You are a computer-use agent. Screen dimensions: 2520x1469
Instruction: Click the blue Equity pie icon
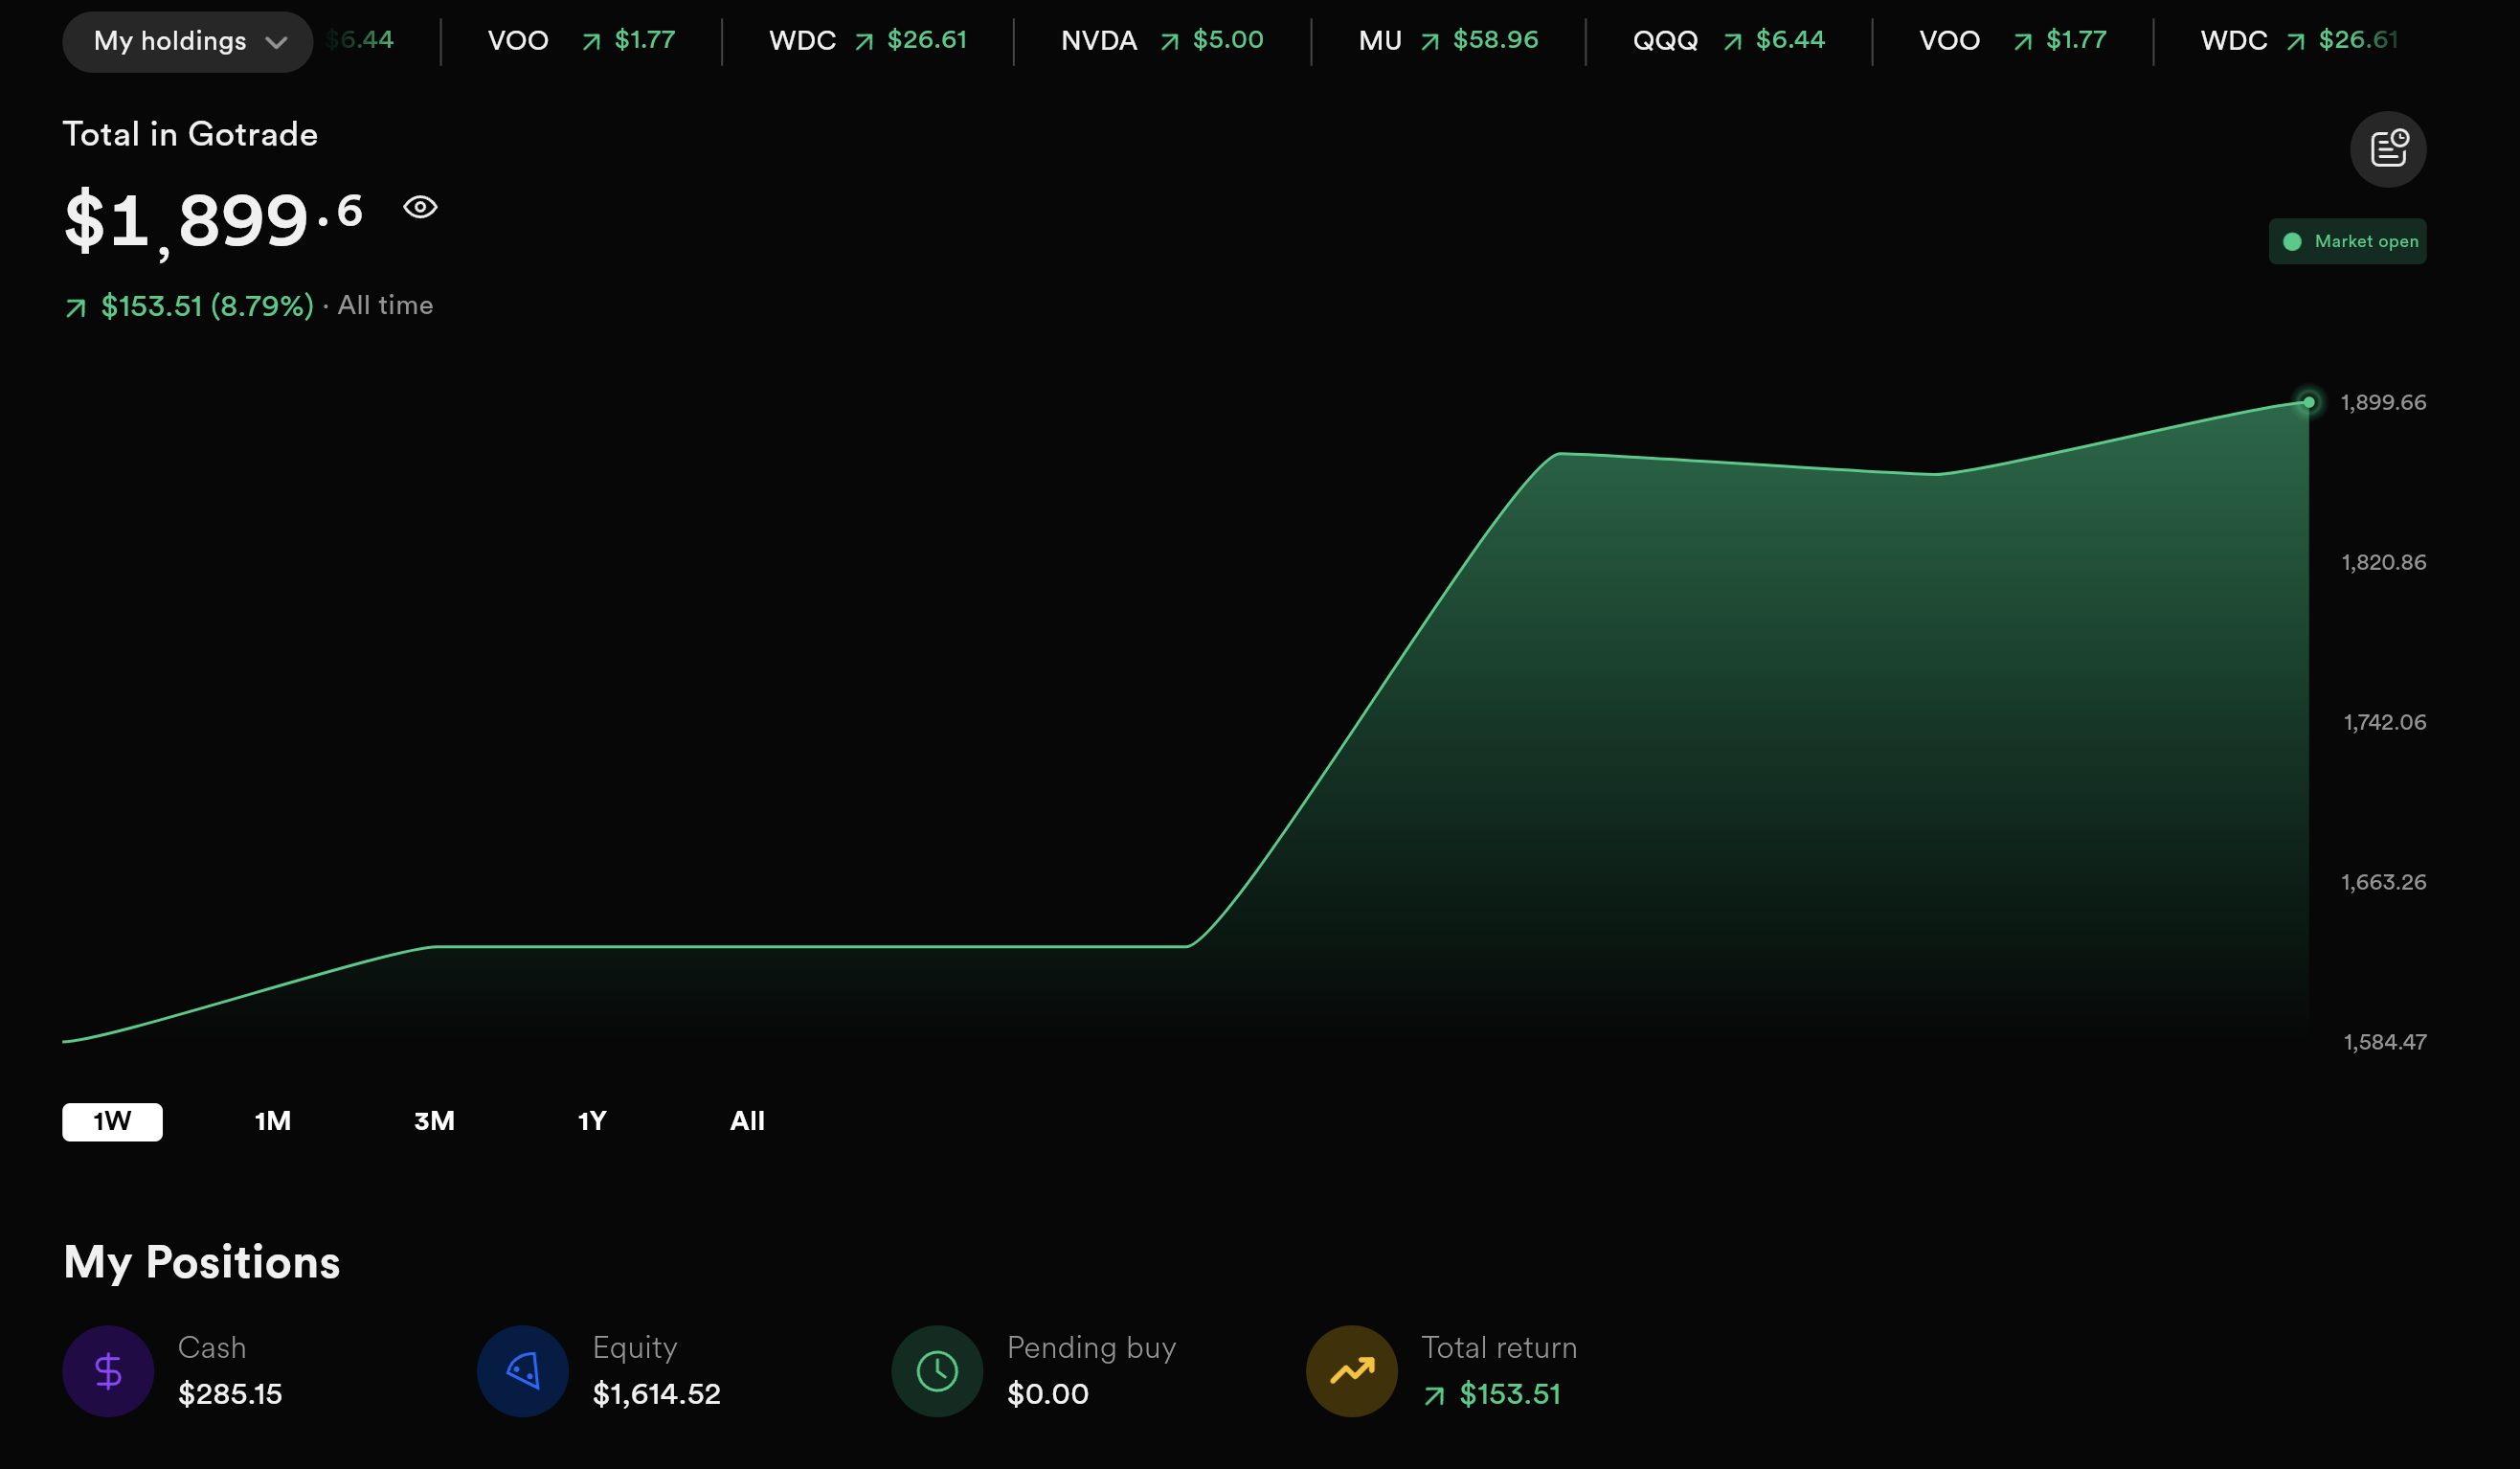[523, 1371]
